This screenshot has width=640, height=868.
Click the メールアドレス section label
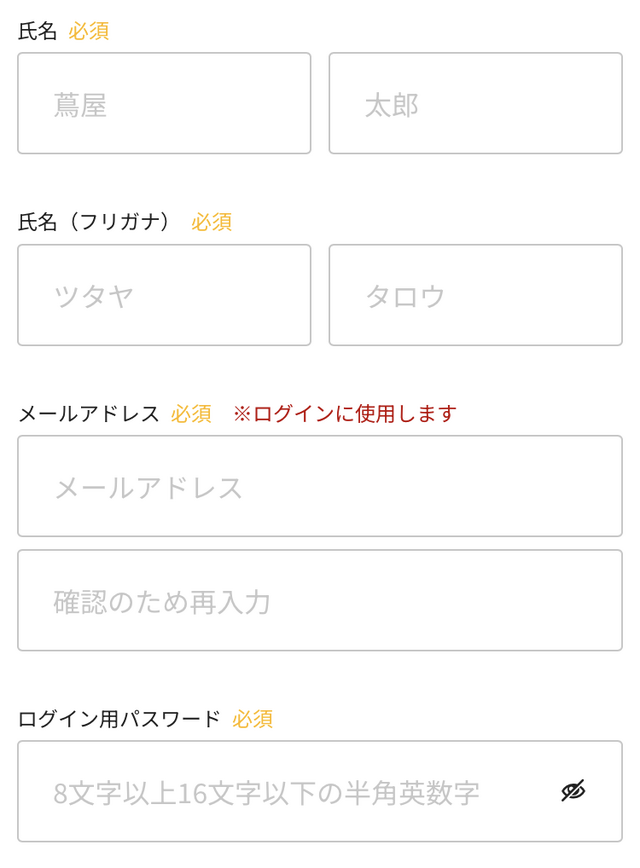(x=89, y=414)
